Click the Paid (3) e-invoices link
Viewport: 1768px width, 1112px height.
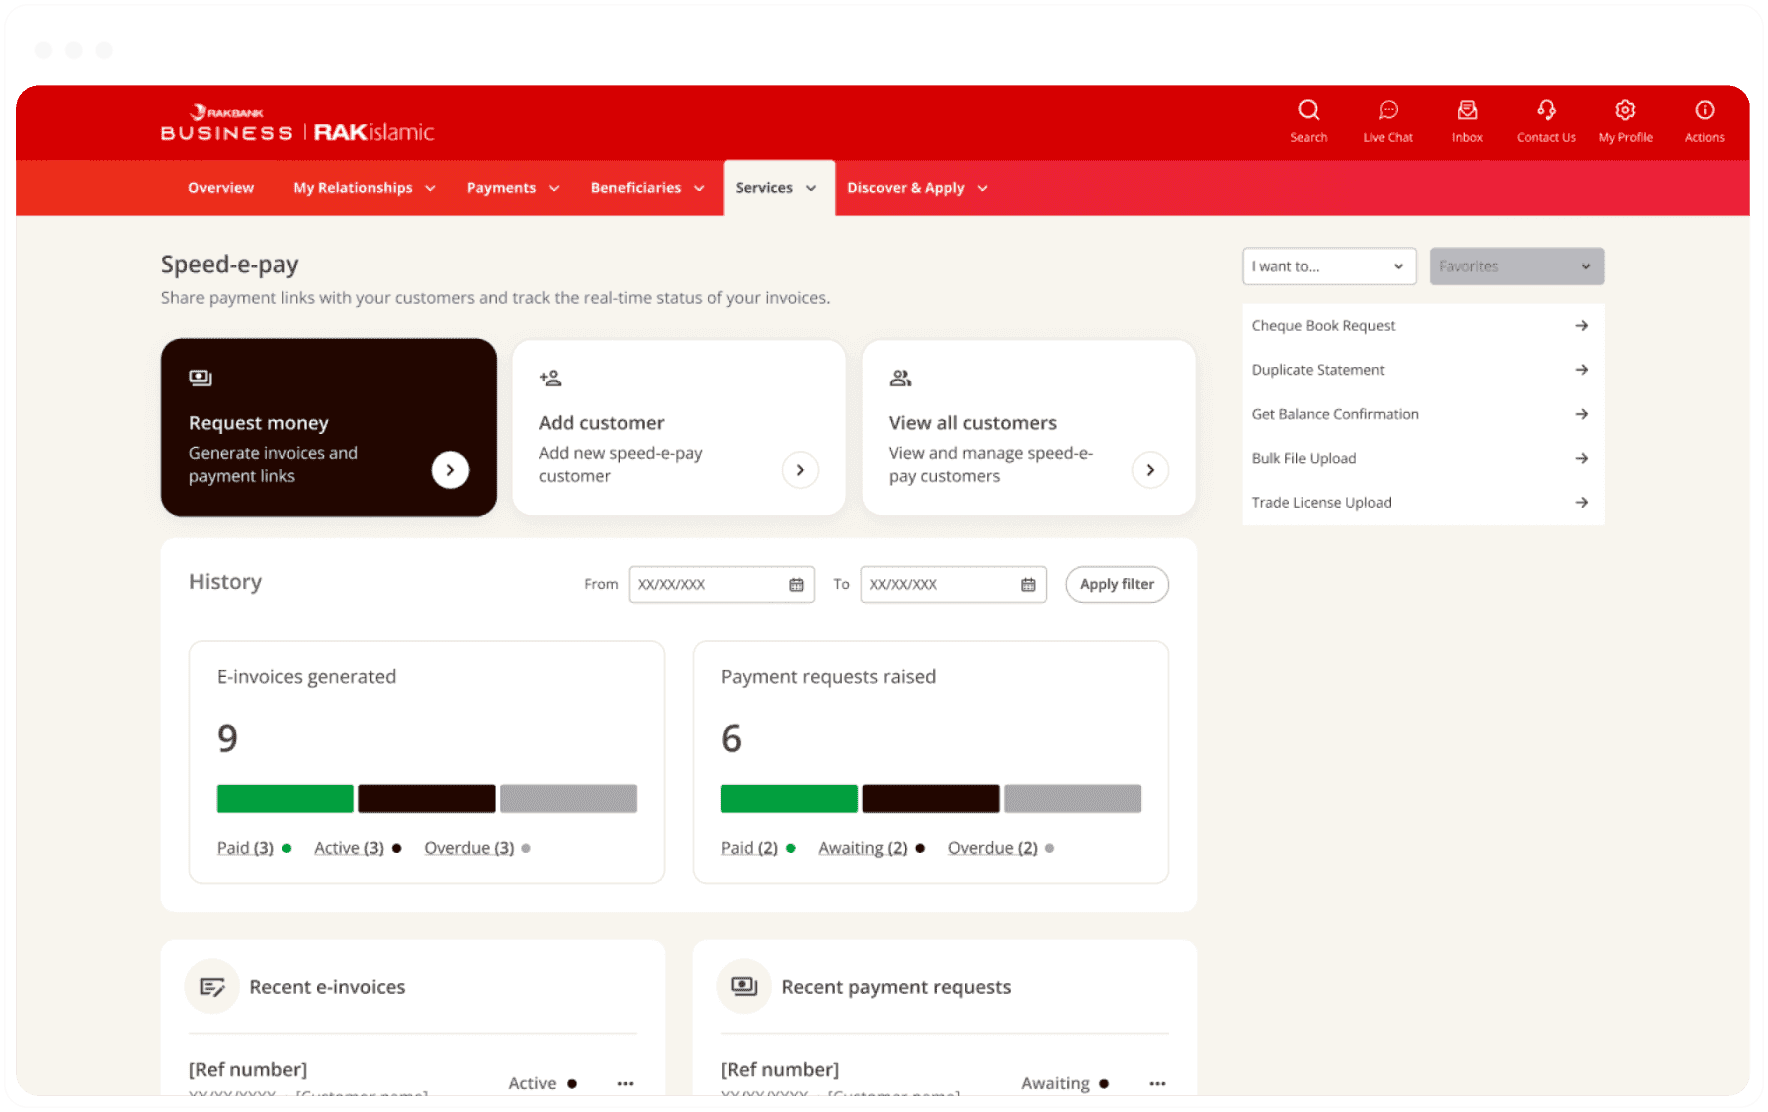click(x=245, y=848)
